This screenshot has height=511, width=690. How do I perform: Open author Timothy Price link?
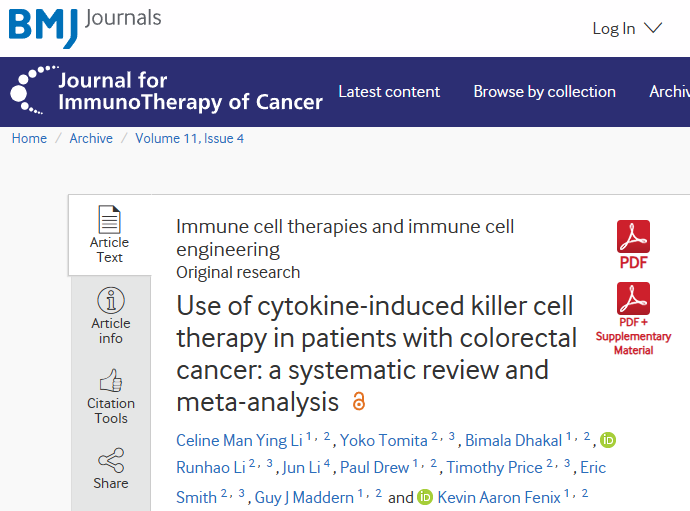(494, 467)
